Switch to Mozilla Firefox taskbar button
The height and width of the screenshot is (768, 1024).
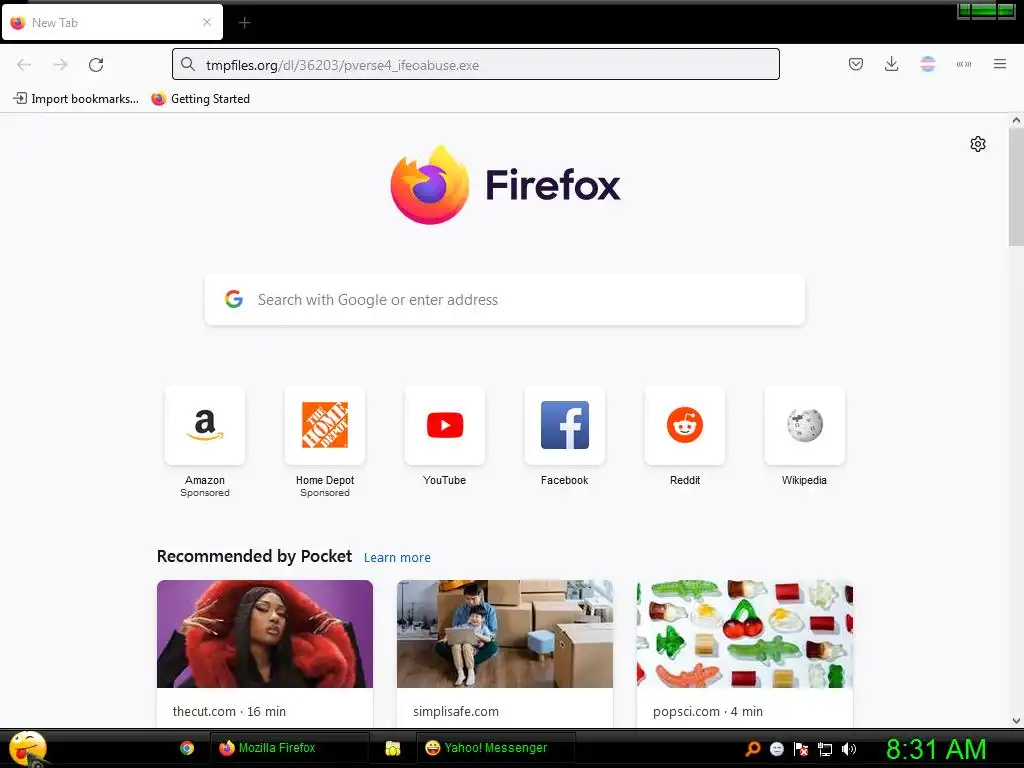point(288,748)
